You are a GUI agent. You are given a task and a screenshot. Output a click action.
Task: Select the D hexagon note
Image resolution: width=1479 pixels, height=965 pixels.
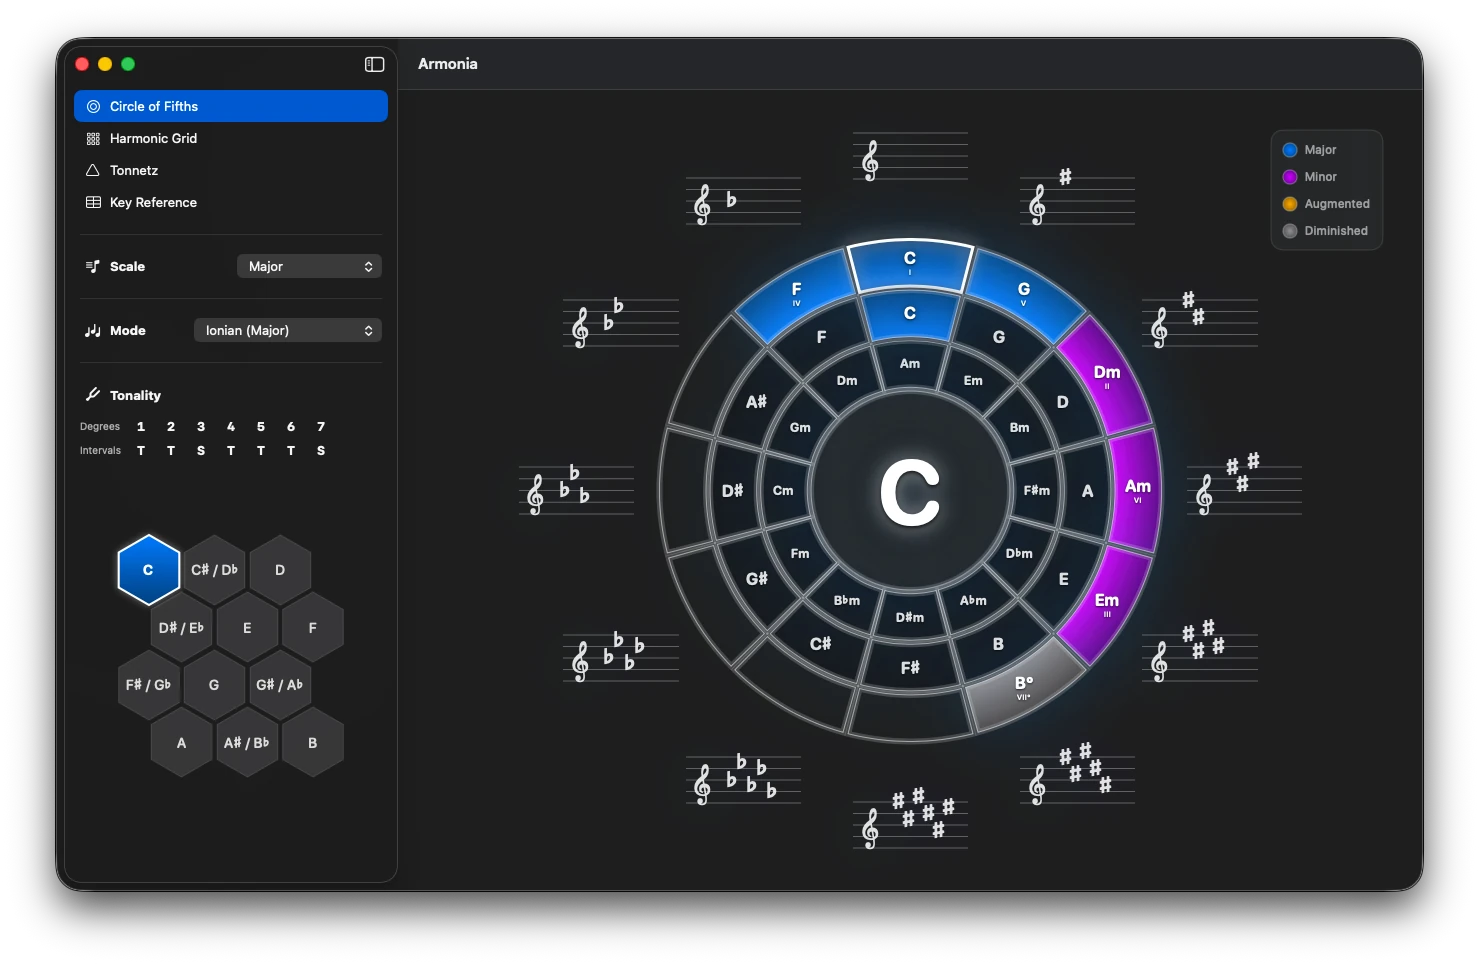[x=280, y=570]
